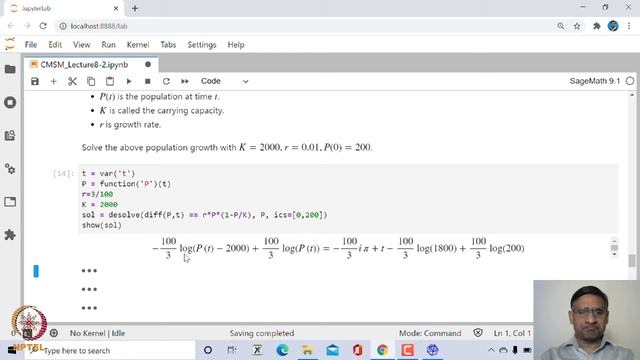Screen dimensions: 640x360
Task: Open the Chrome three-dot menu
Action: pyautogui.click(x=629, y=26)
